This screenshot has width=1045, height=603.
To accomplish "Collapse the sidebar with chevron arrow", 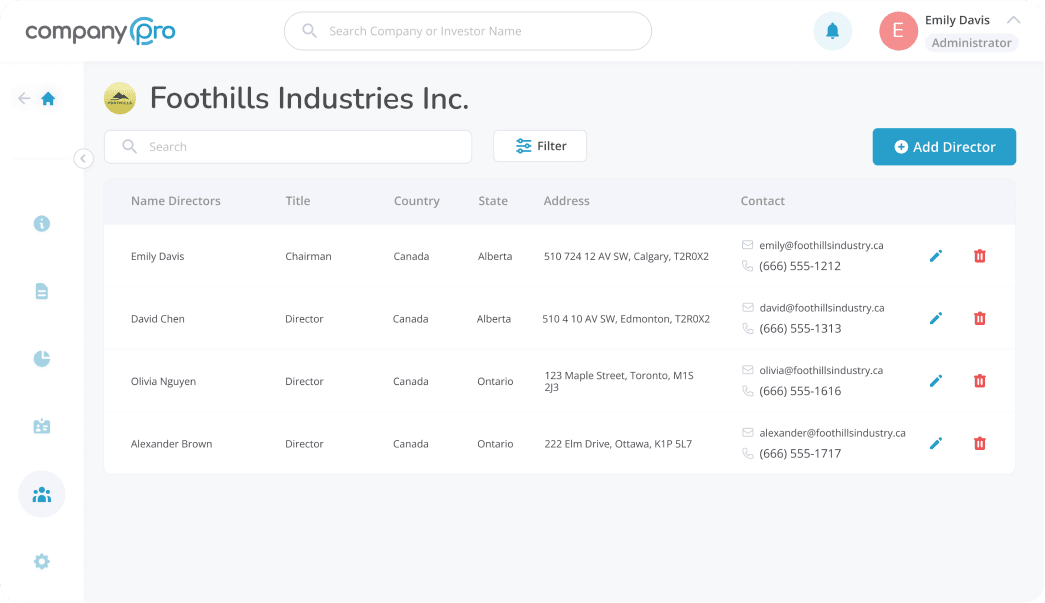I will coord(83,158).
